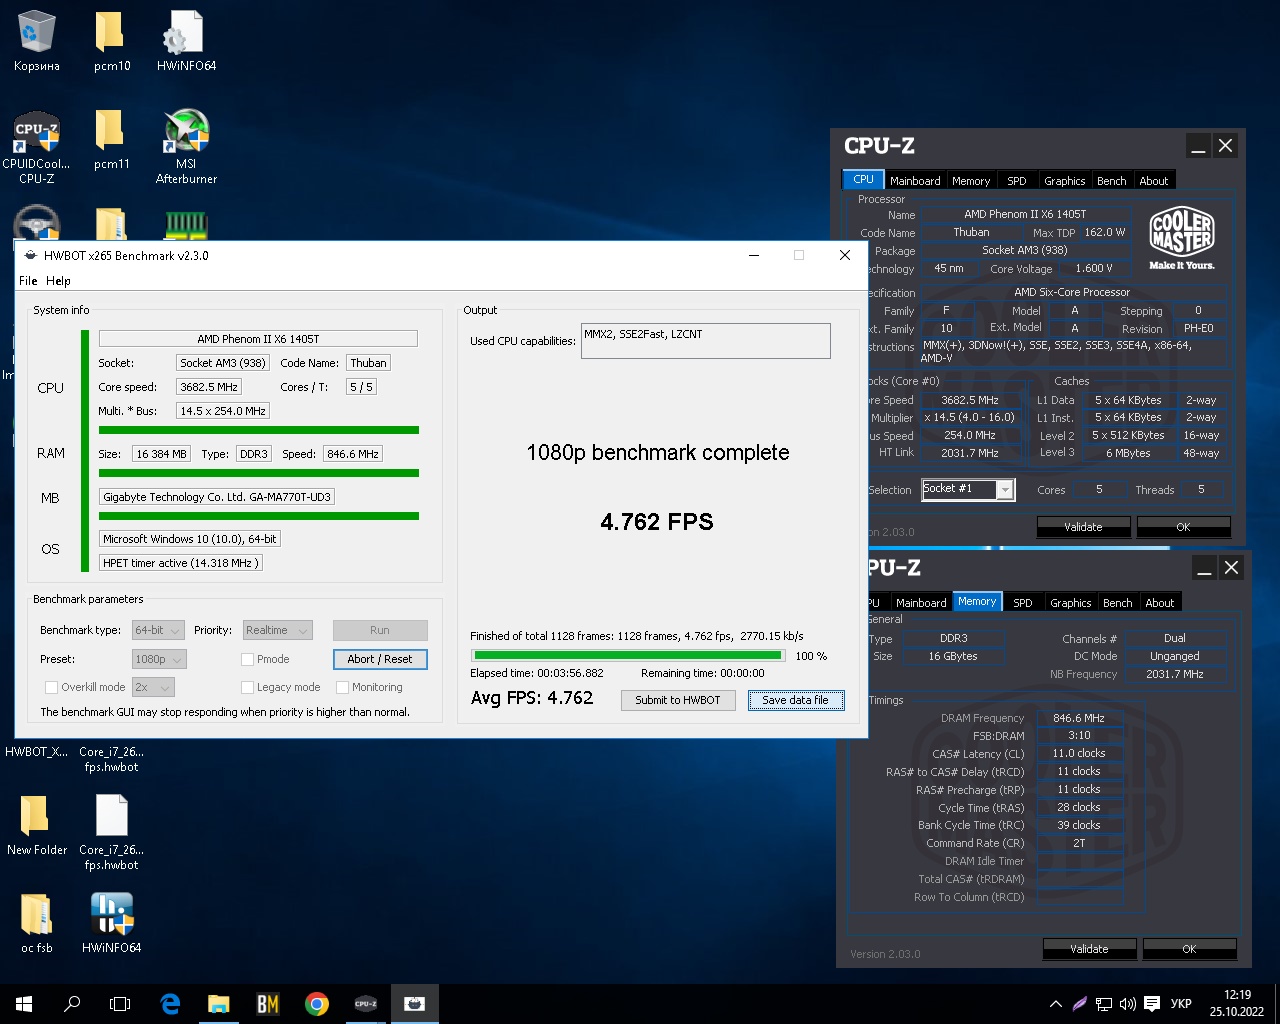Click the УКР language indicator
Screen dimensions: 1280x1024
[x=1181, y=1004]
